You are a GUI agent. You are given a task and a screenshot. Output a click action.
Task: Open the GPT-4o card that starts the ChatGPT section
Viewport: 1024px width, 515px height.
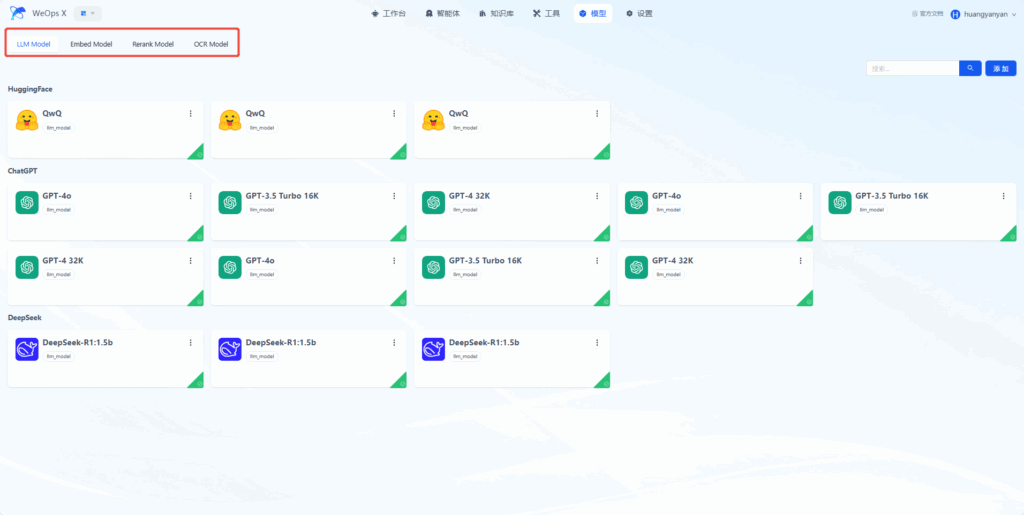click(x=105, y=211)
